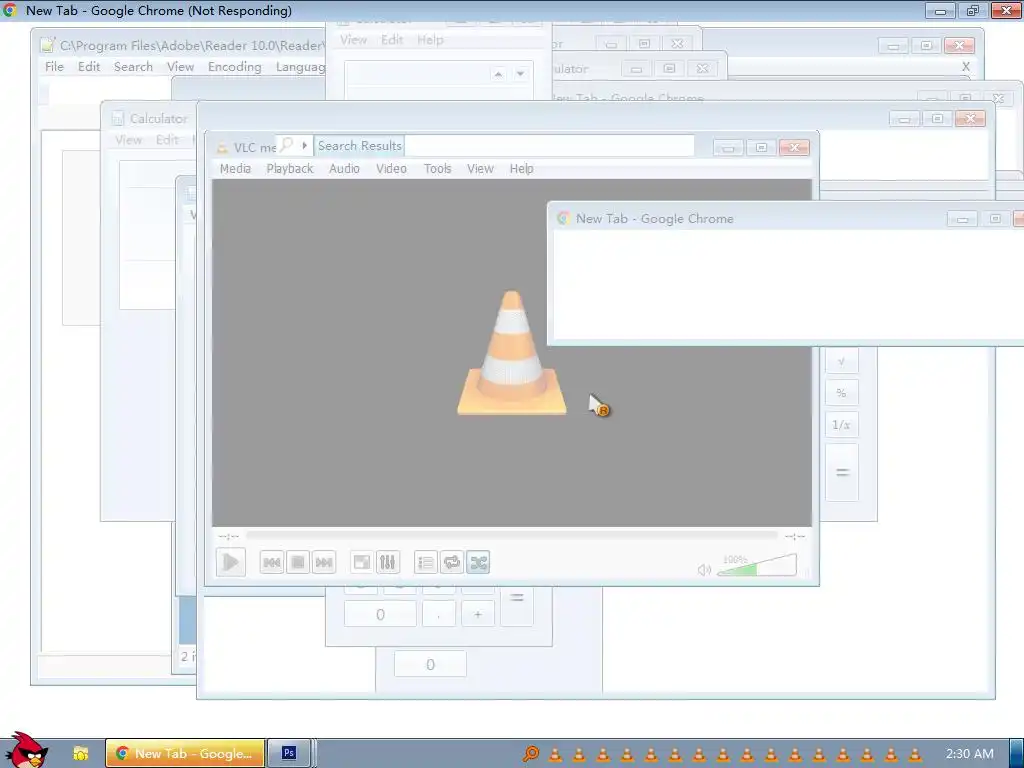Open the VLC Audio menu
The image size is (1024, 768).
click(344, 168)
